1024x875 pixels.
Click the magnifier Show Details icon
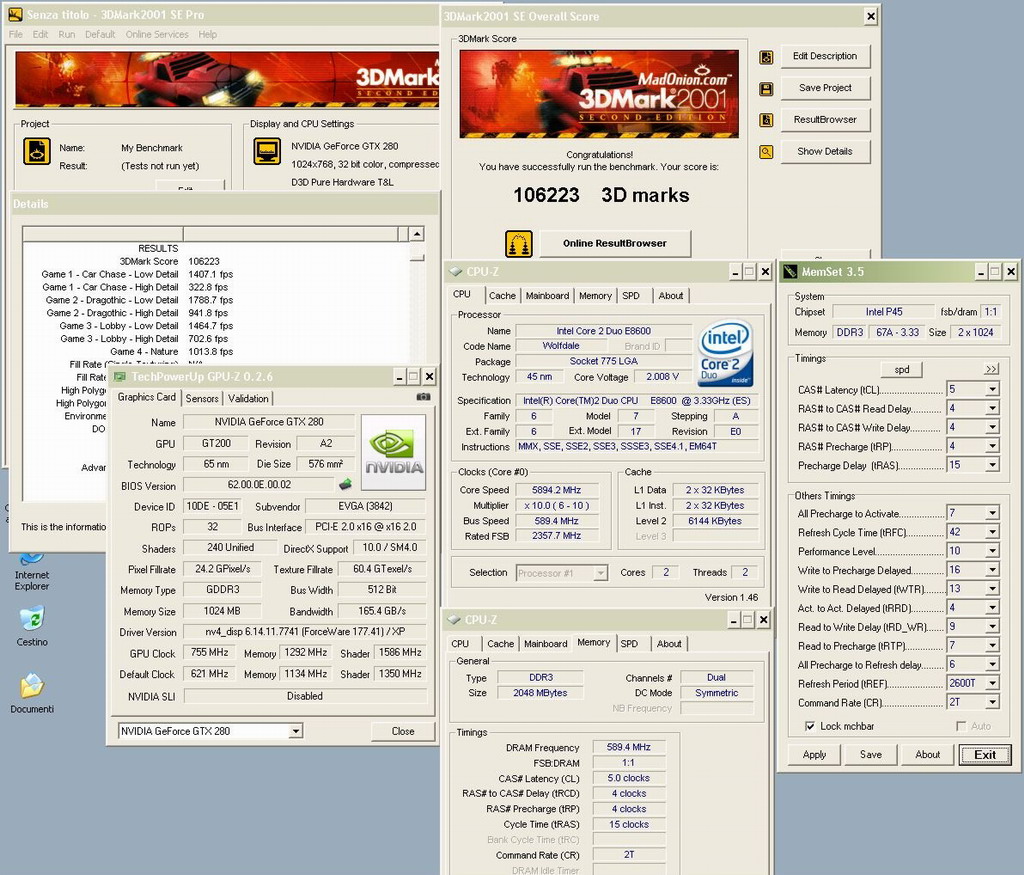(x=766, y=152)
